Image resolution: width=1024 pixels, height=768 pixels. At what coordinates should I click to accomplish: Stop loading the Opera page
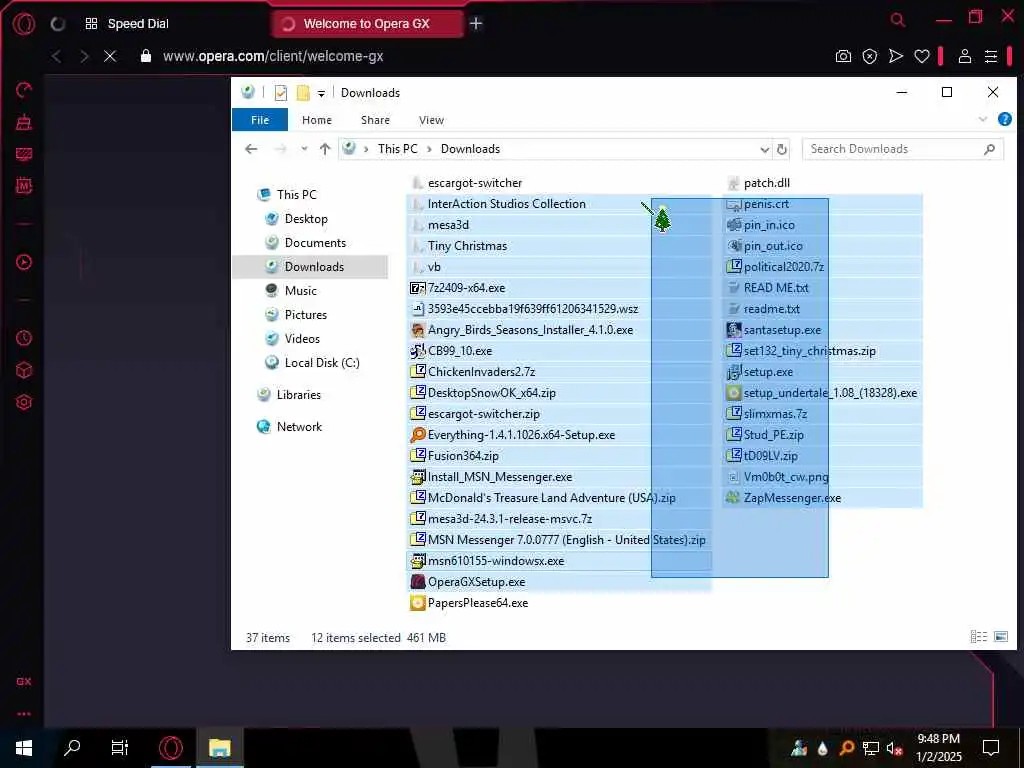[110, 56]
